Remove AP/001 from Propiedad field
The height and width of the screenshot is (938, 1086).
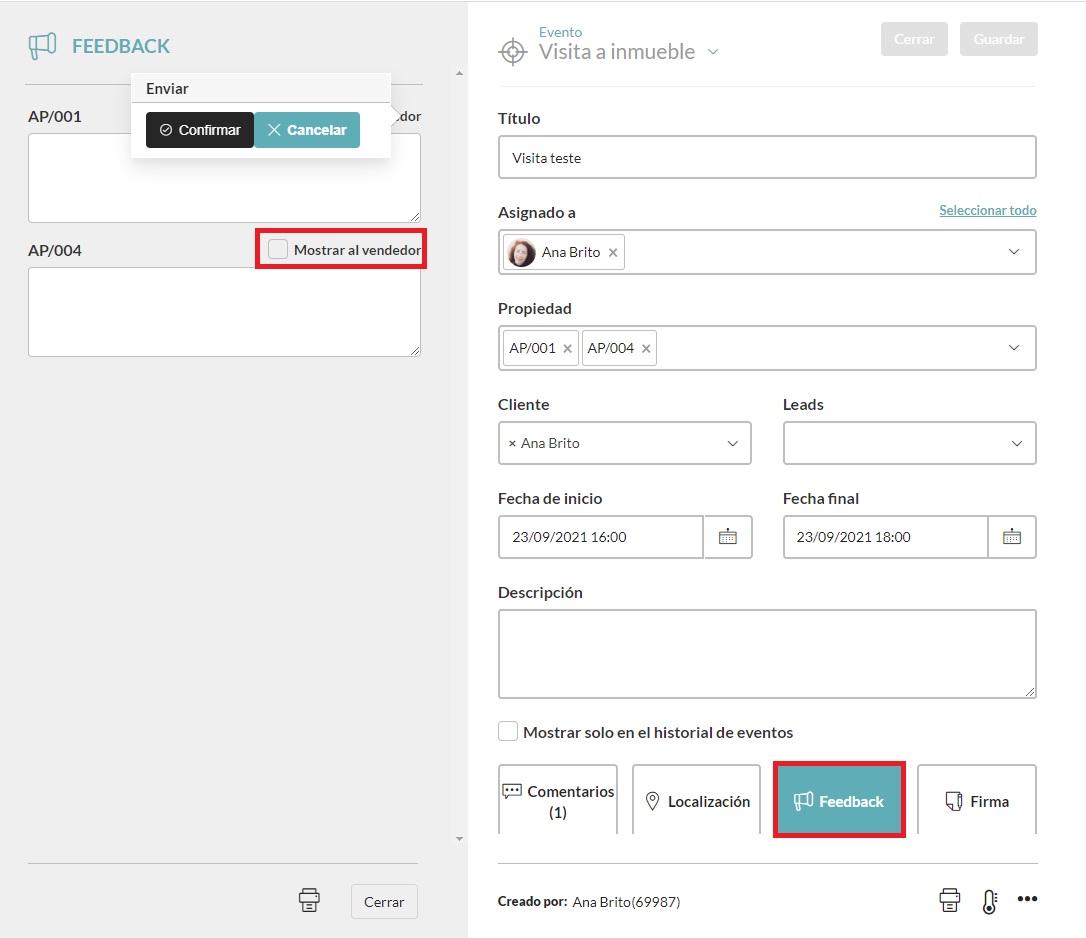(x=568, y=349)
